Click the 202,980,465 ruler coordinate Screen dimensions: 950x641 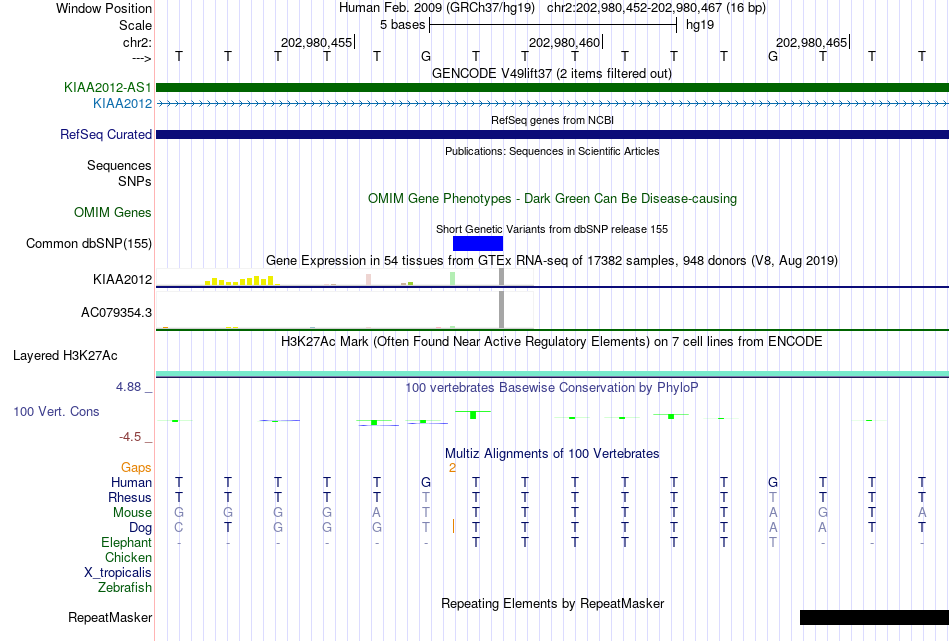(x=811, y=42)
